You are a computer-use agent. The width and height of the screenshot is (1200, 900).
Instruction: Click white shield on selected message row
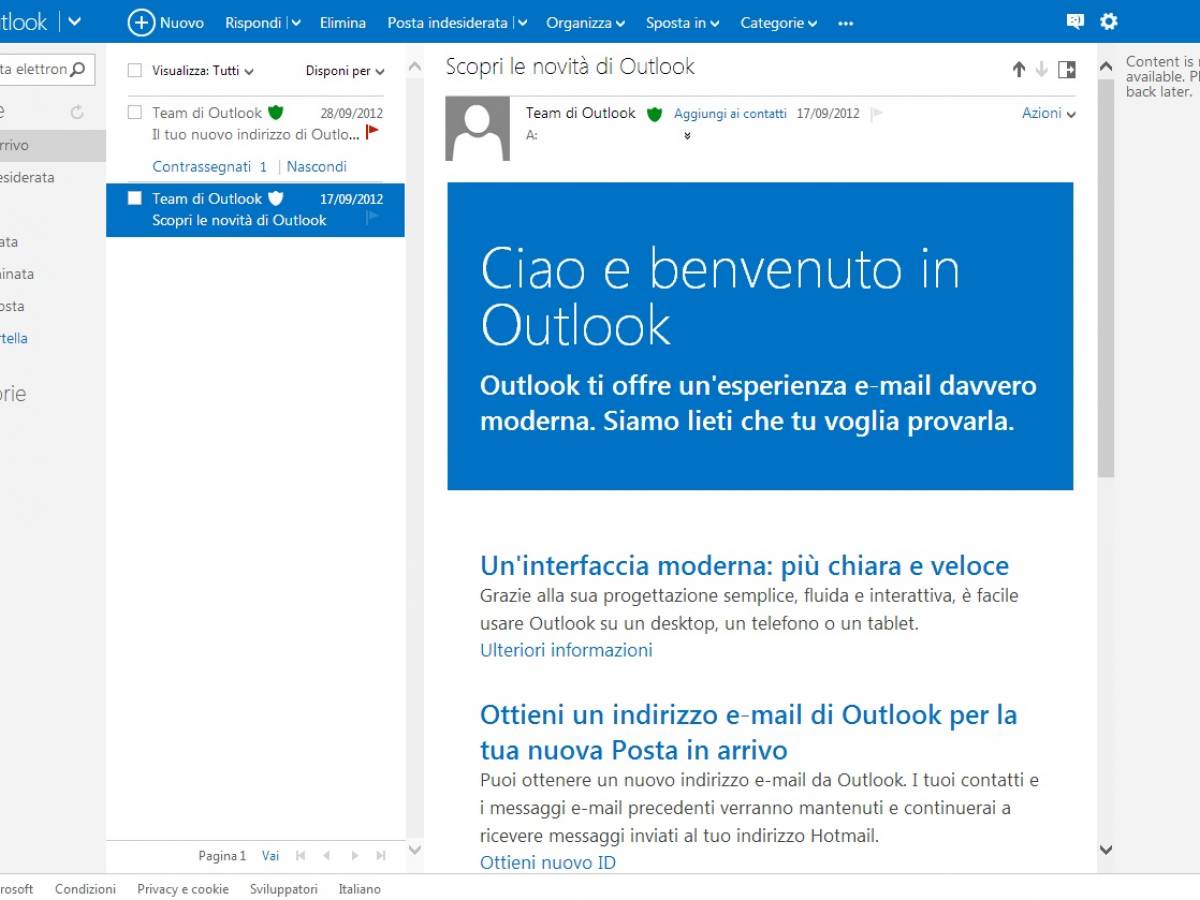click(x=276, y=198)
